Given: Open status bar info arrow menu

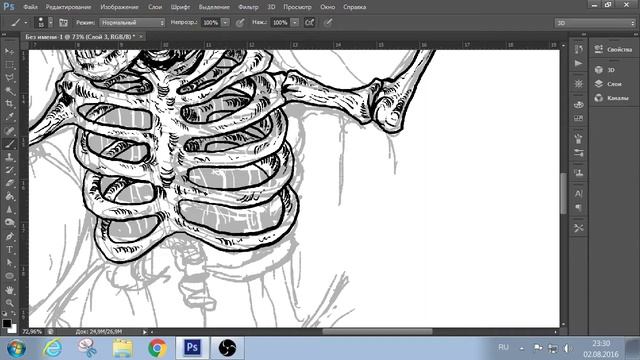Looking at the screenshot, I should tap(144, 332).
